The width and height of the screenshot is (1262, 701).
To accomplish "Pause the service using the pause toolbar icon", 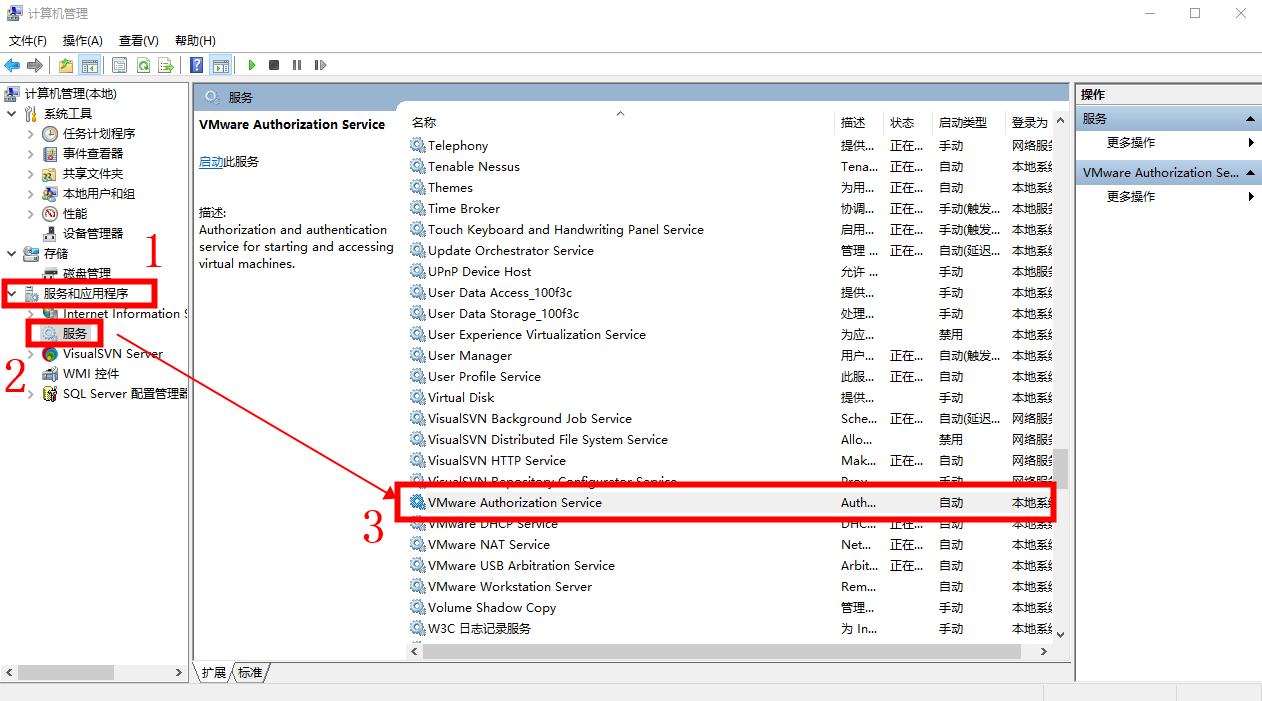I will coord(297,64).
